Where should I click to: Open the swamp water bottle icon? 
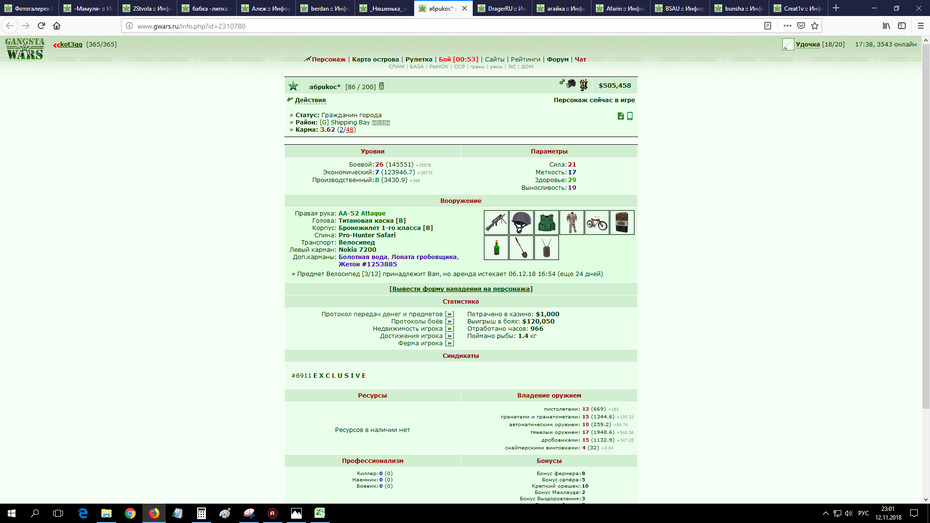click(496, 248)
